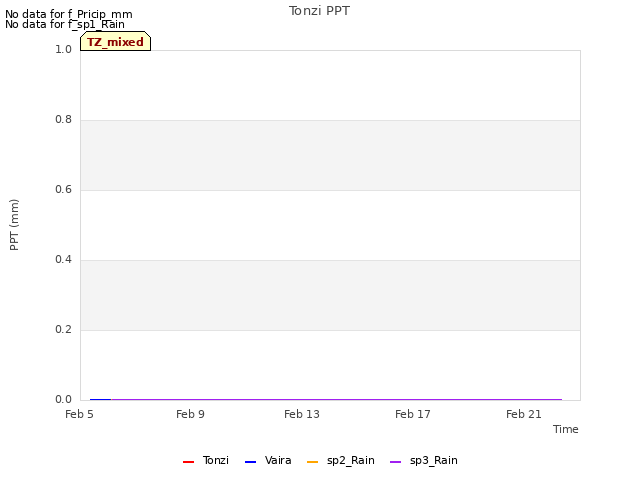Click the 0.4 y-axis tick label
The width and height of the screenshot is (640, 480).
(x=63, y=260)
